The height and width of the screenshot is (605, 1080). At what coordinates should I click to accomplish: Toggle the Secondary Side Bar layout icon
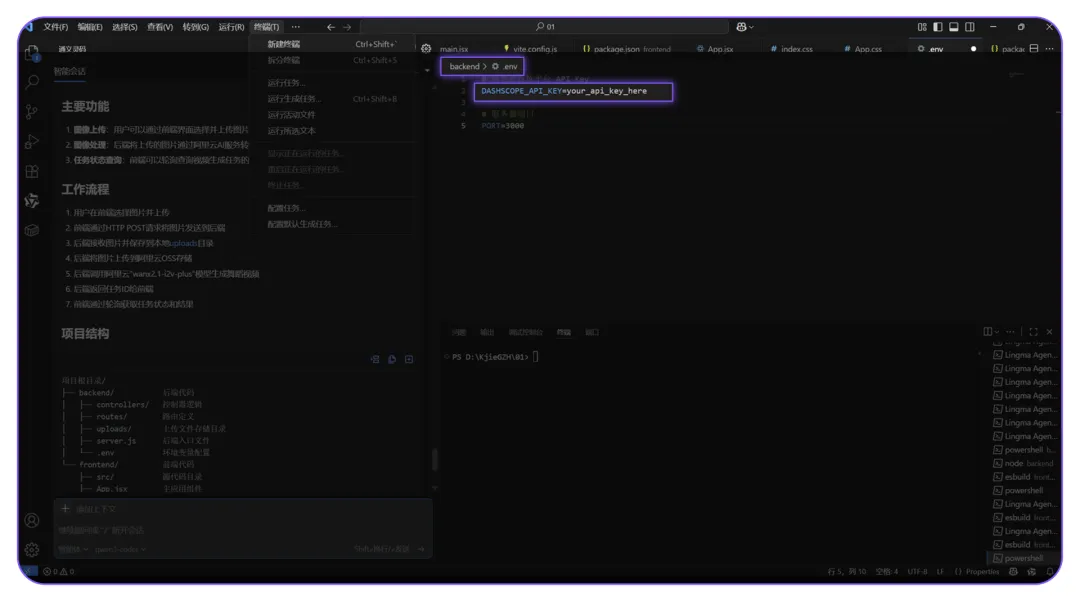970,27
